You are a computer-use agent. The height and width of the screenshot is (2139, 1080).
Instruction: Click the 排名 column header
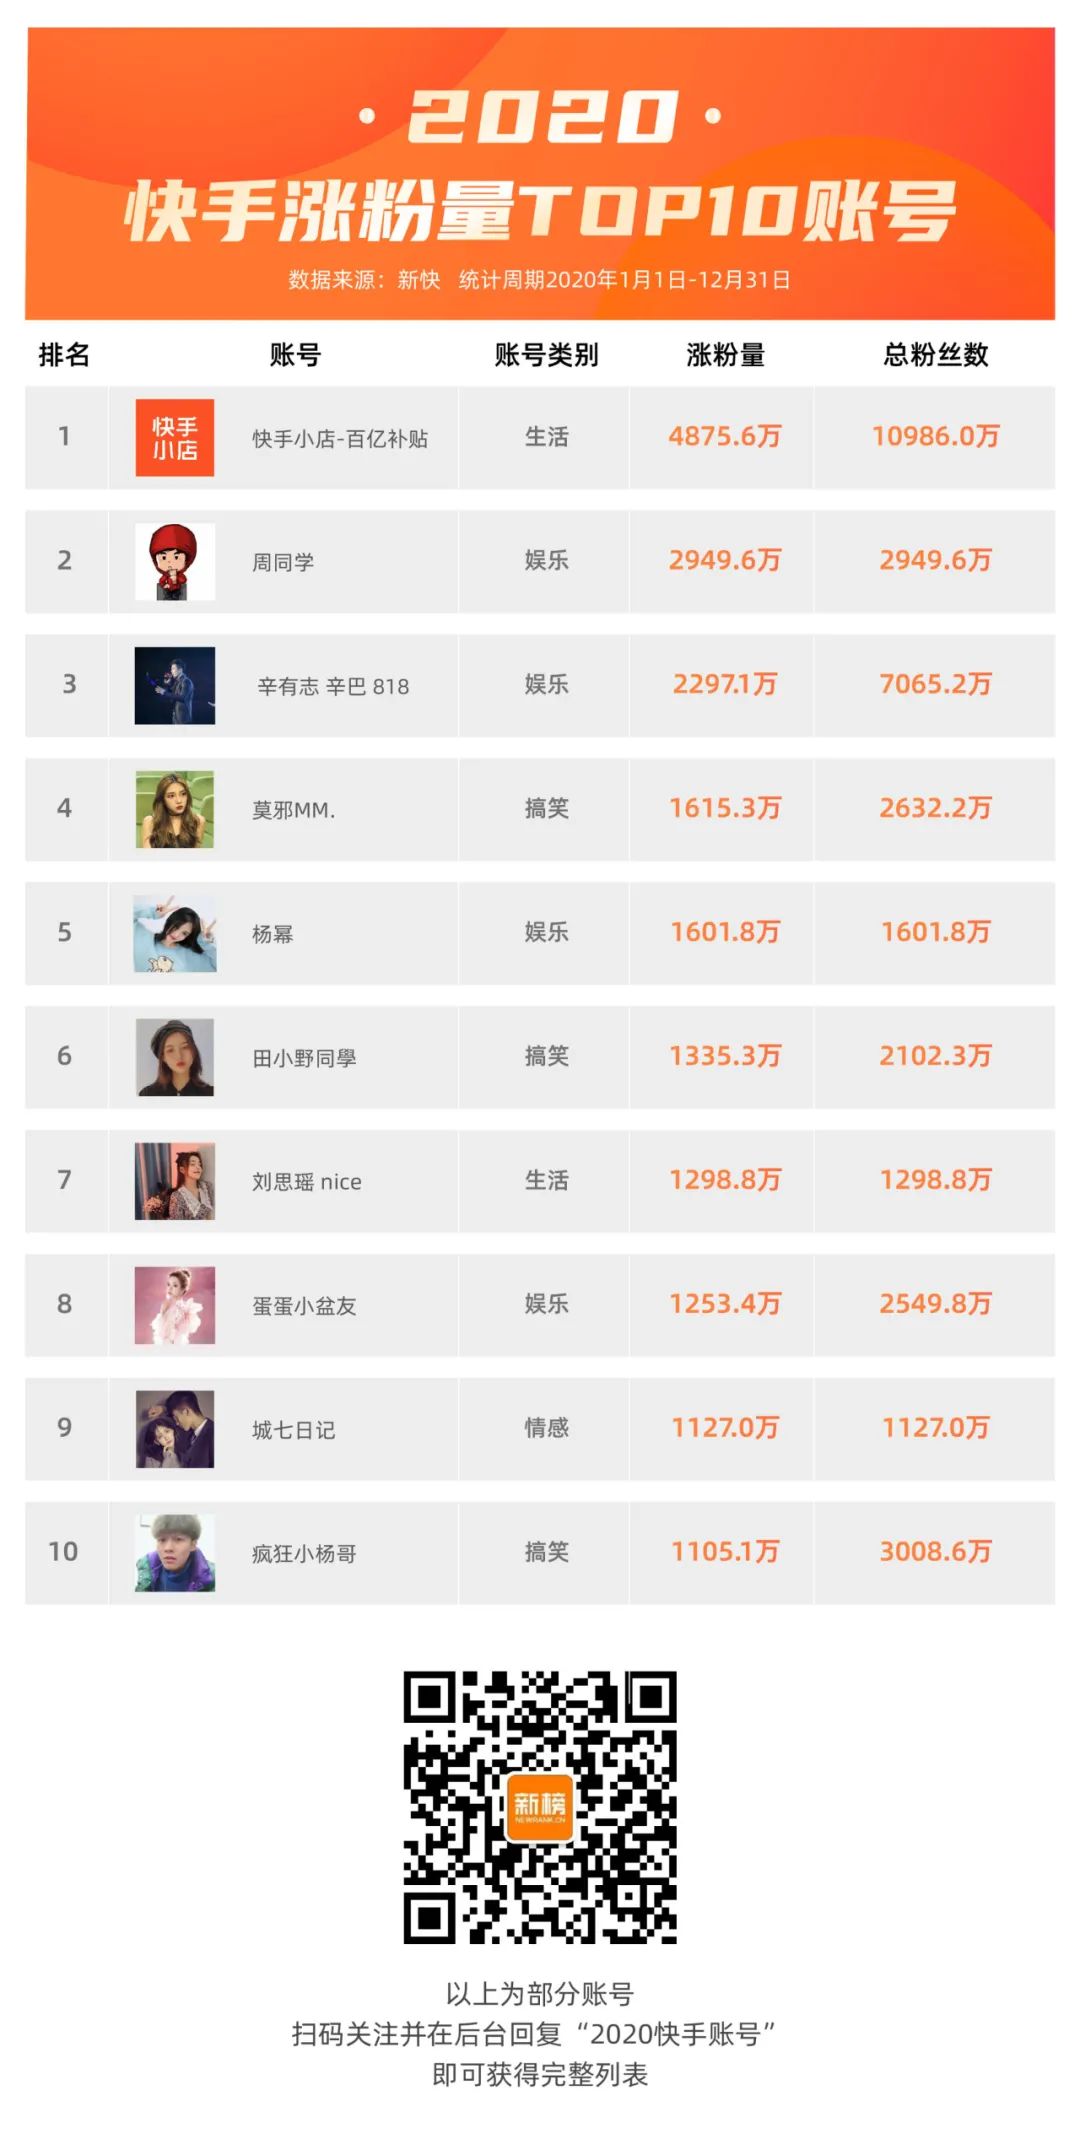point(64,354)
